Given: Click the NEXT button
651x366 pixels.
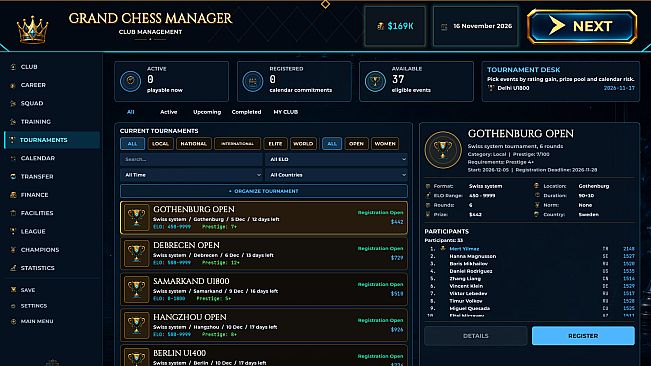Looking at the screenshot, I should pyautogui.click(x=582, y=27).
